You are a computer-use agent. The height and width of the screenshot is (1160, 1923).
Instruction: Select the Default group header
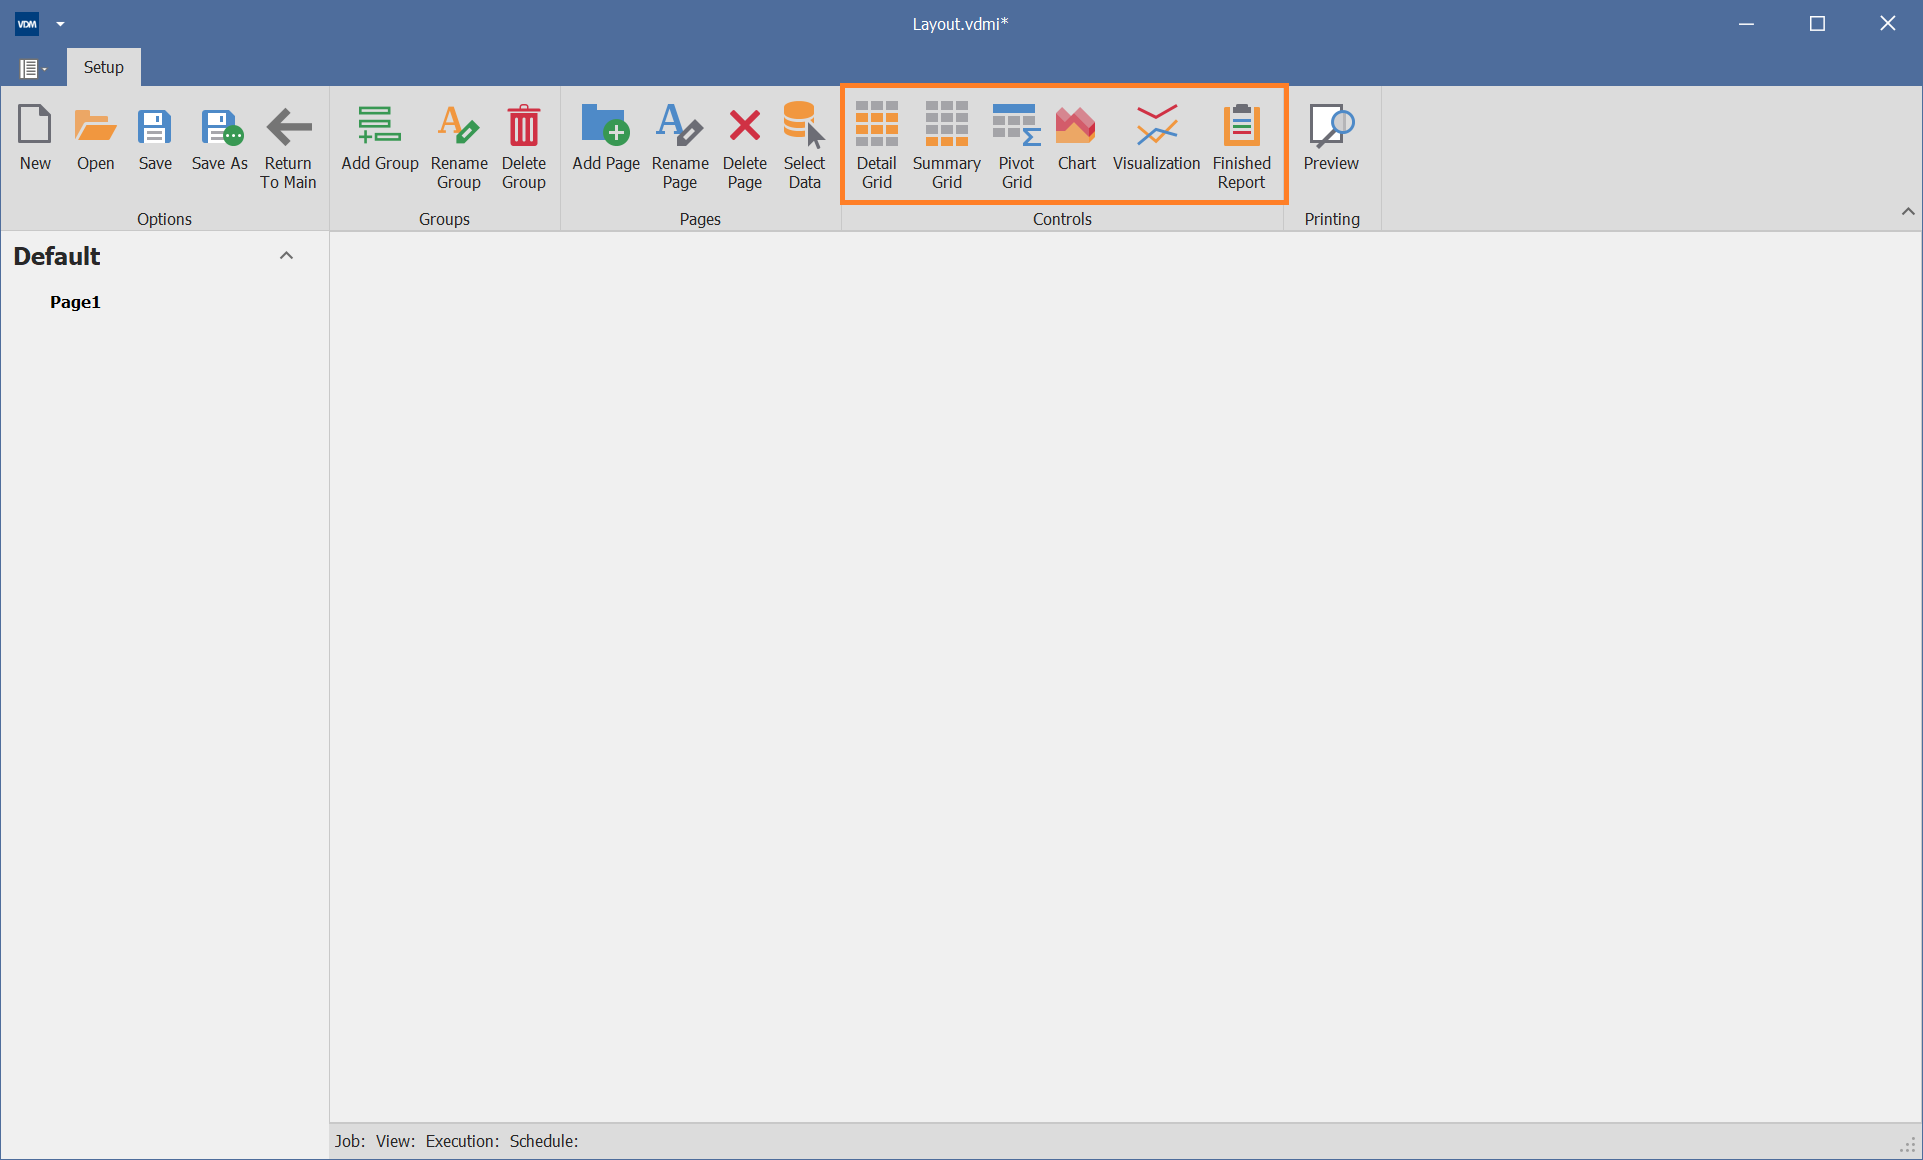[x=57, y=256]
